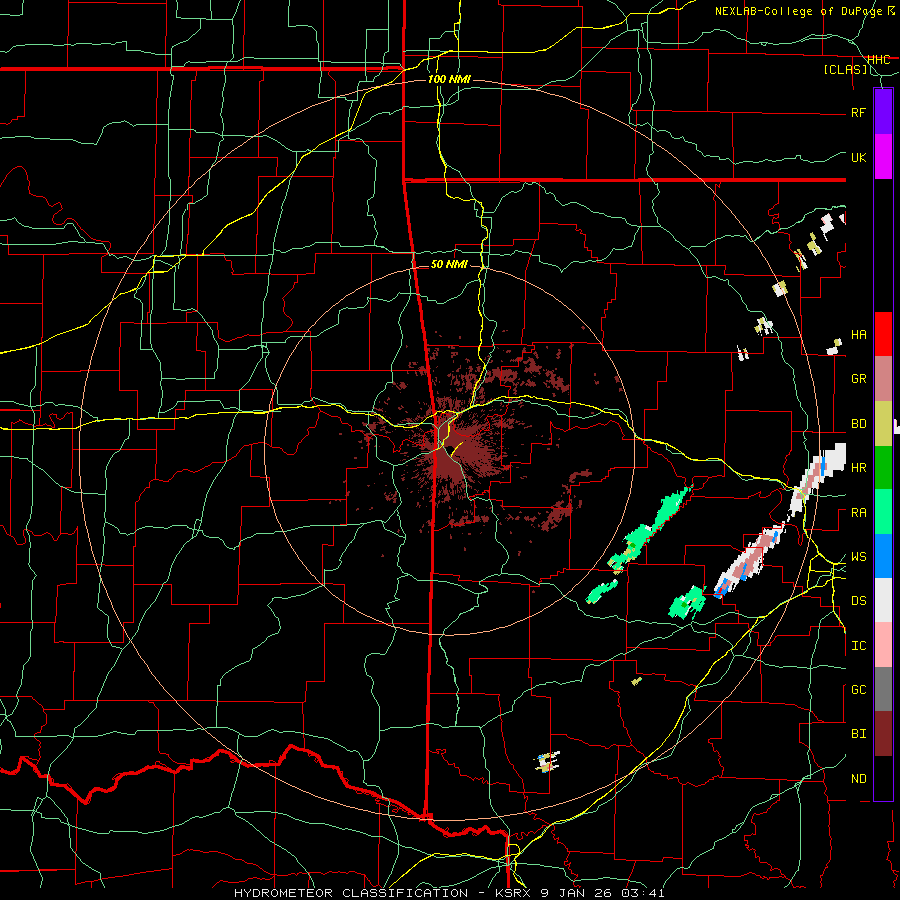Click the 'RA' legend label

pyautogui.click(x=858, y=513)
